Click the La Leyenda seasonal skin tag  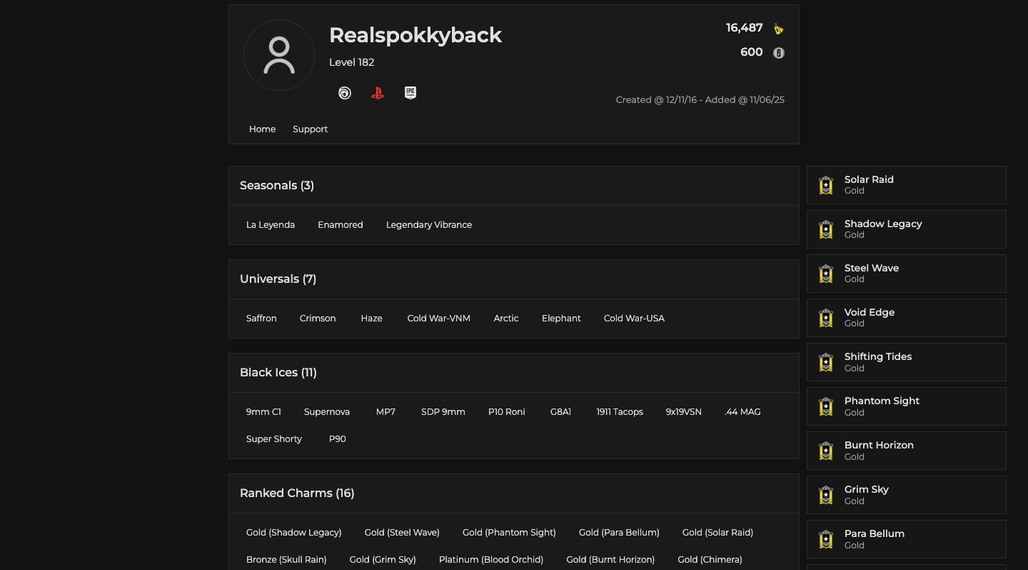[x=270, y=225]
